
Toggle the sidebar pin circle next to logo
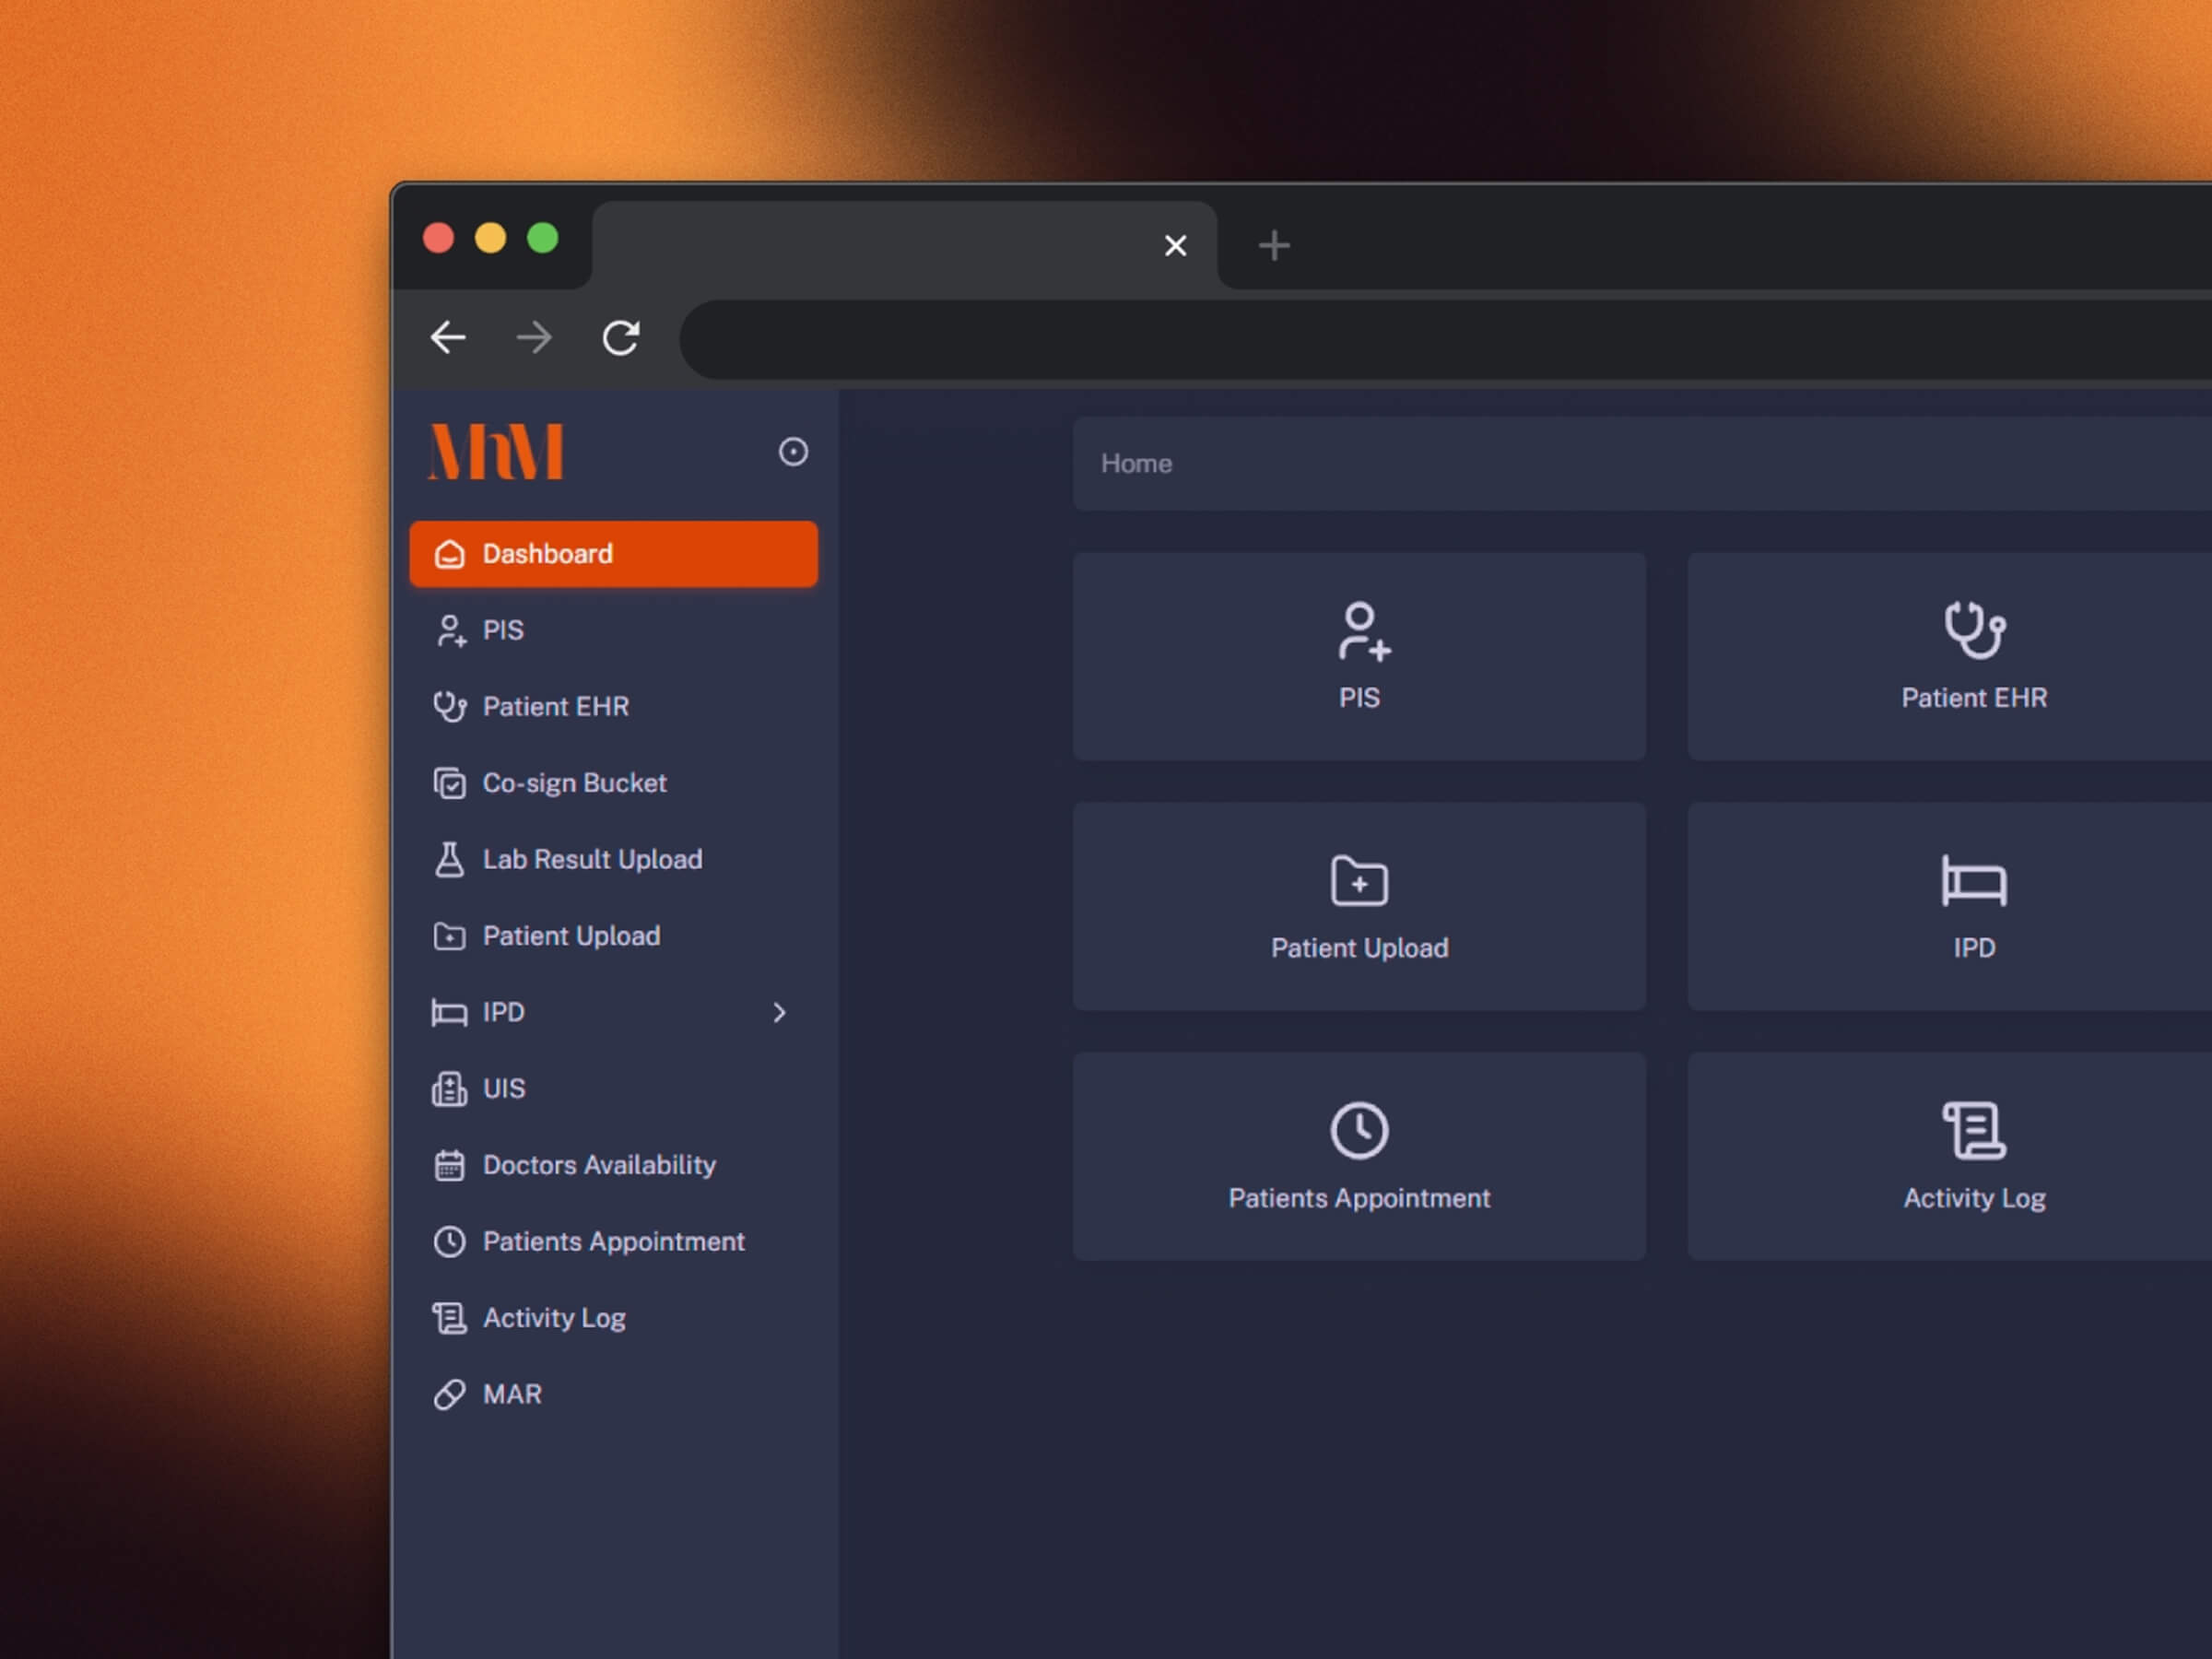793,452
